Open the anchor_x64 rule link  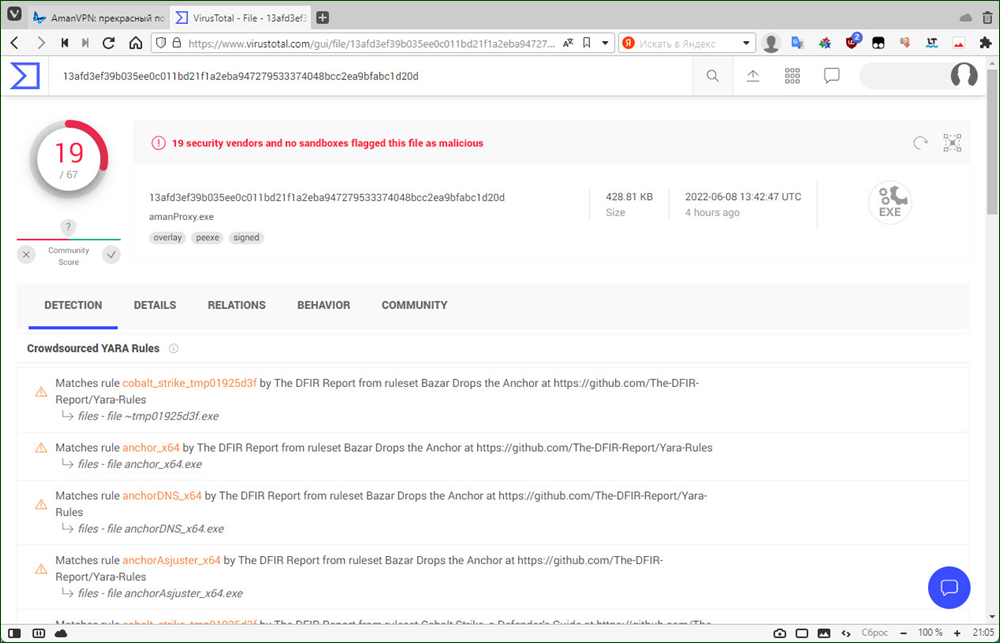click(x=151, y=448)
